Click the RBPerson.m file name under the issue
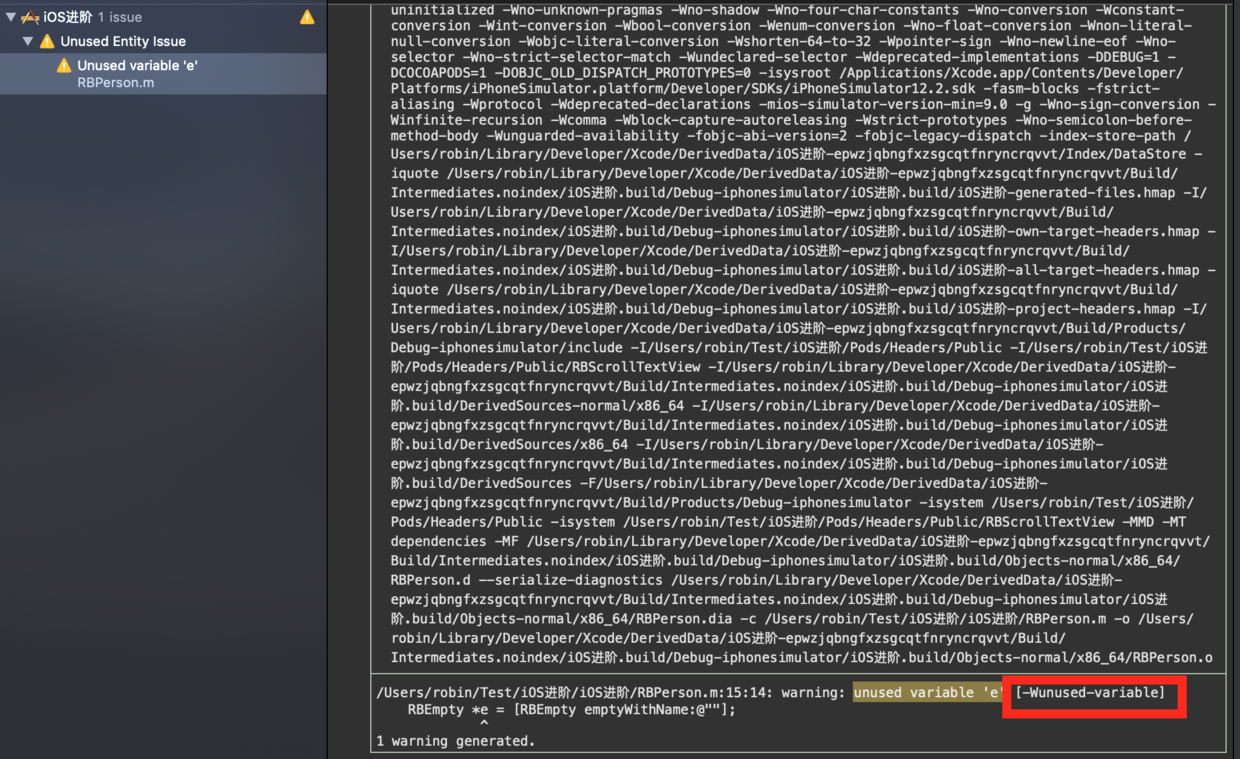1240x759 pixels. (115, 83)
